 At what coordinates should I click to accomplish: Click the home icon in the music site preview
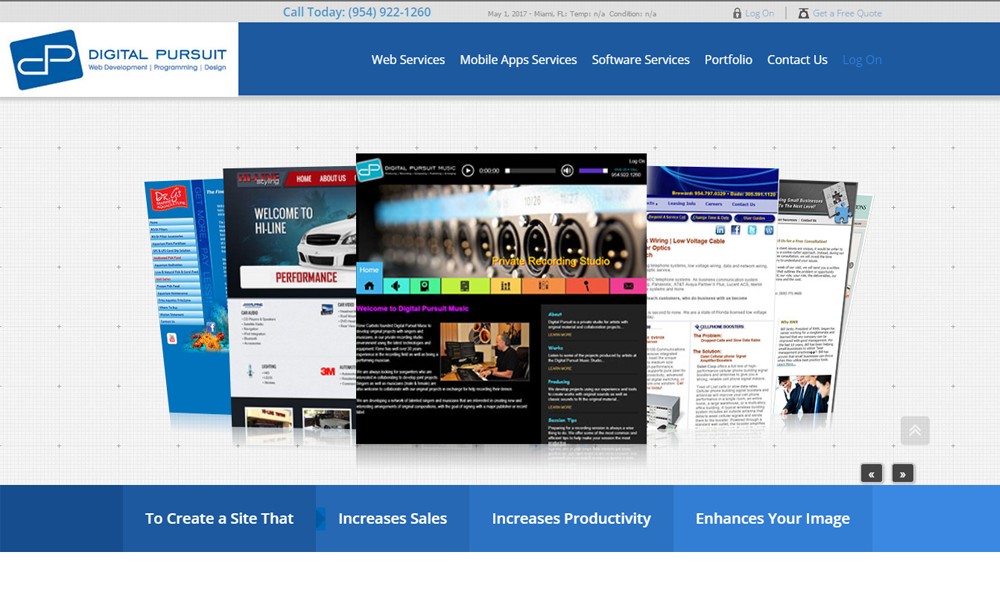(369, 286)
